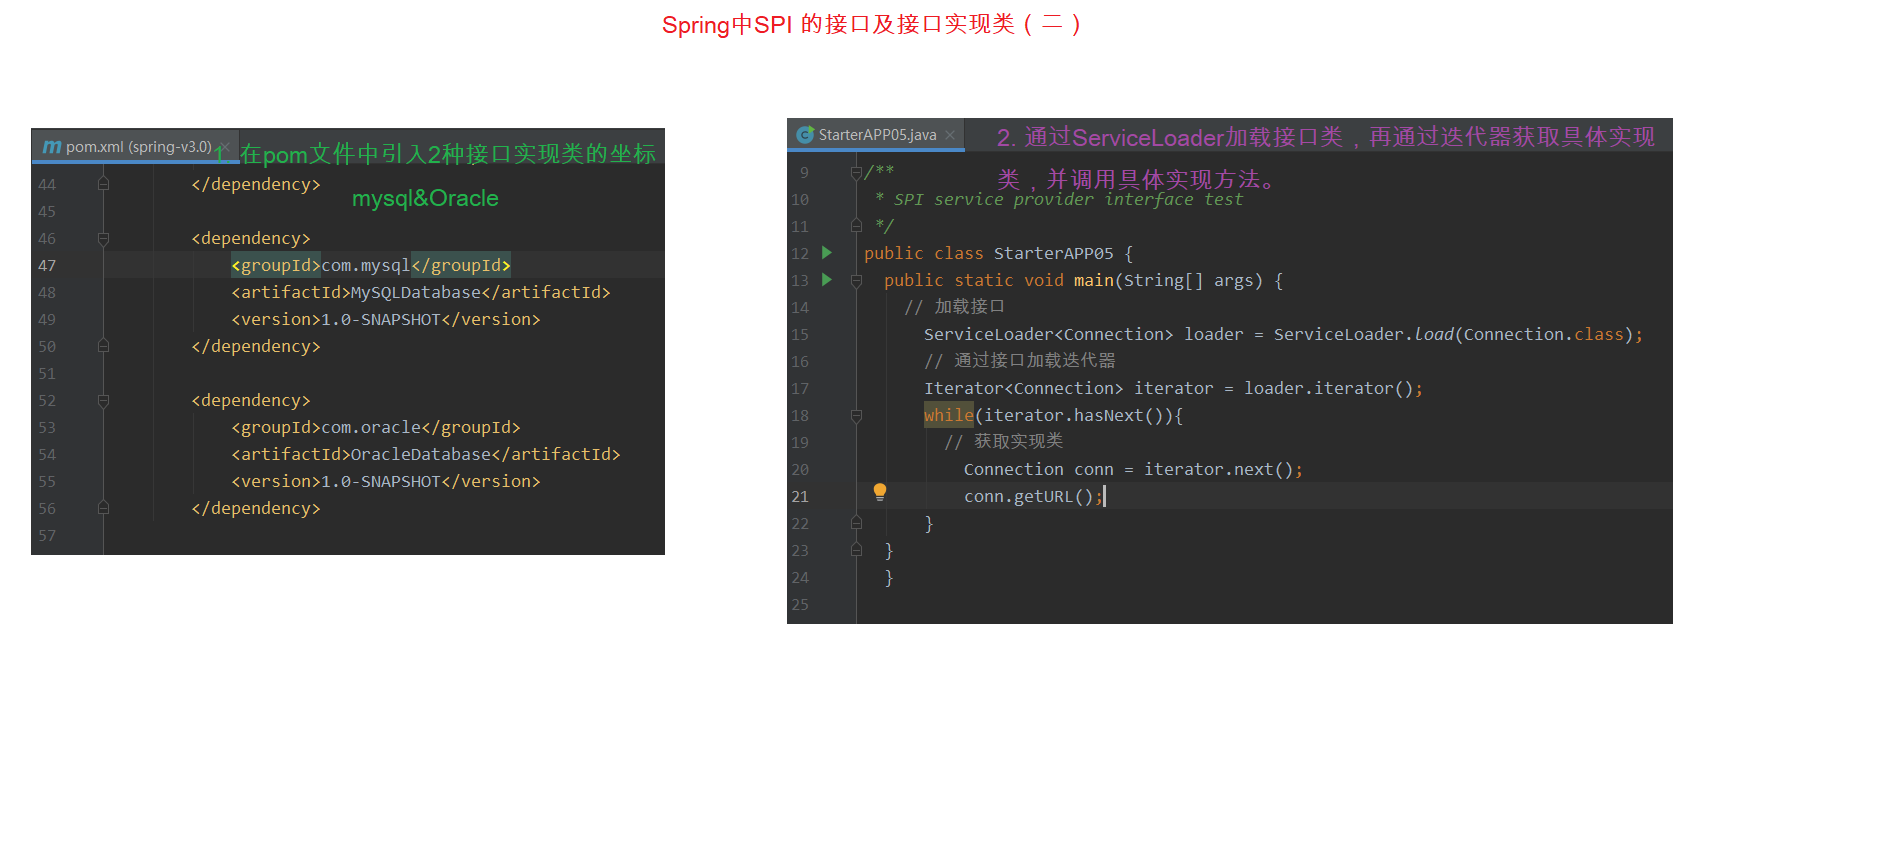1893x863 pixels.
Task: Click the highlighted 'while' keyword on line 18
Action: coord(948,415)
